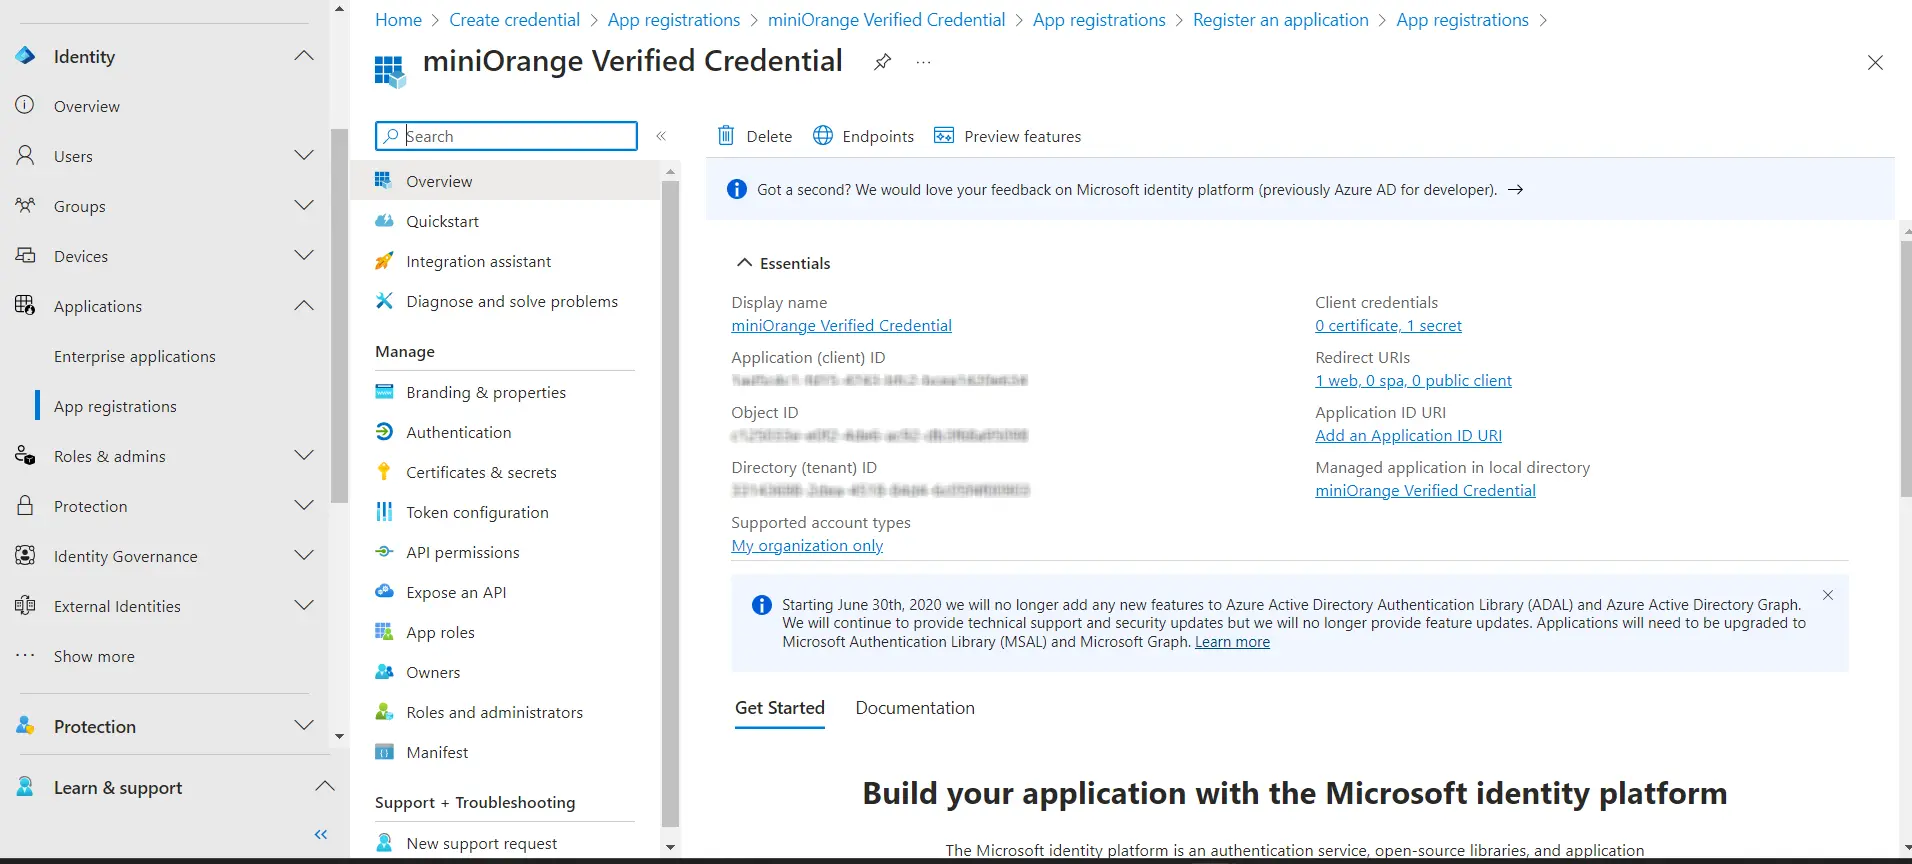Pin the miniOrange Verified Credential page
This screenshot has height=864, width=1912.
pyautogui.click(x=882, y=62)
